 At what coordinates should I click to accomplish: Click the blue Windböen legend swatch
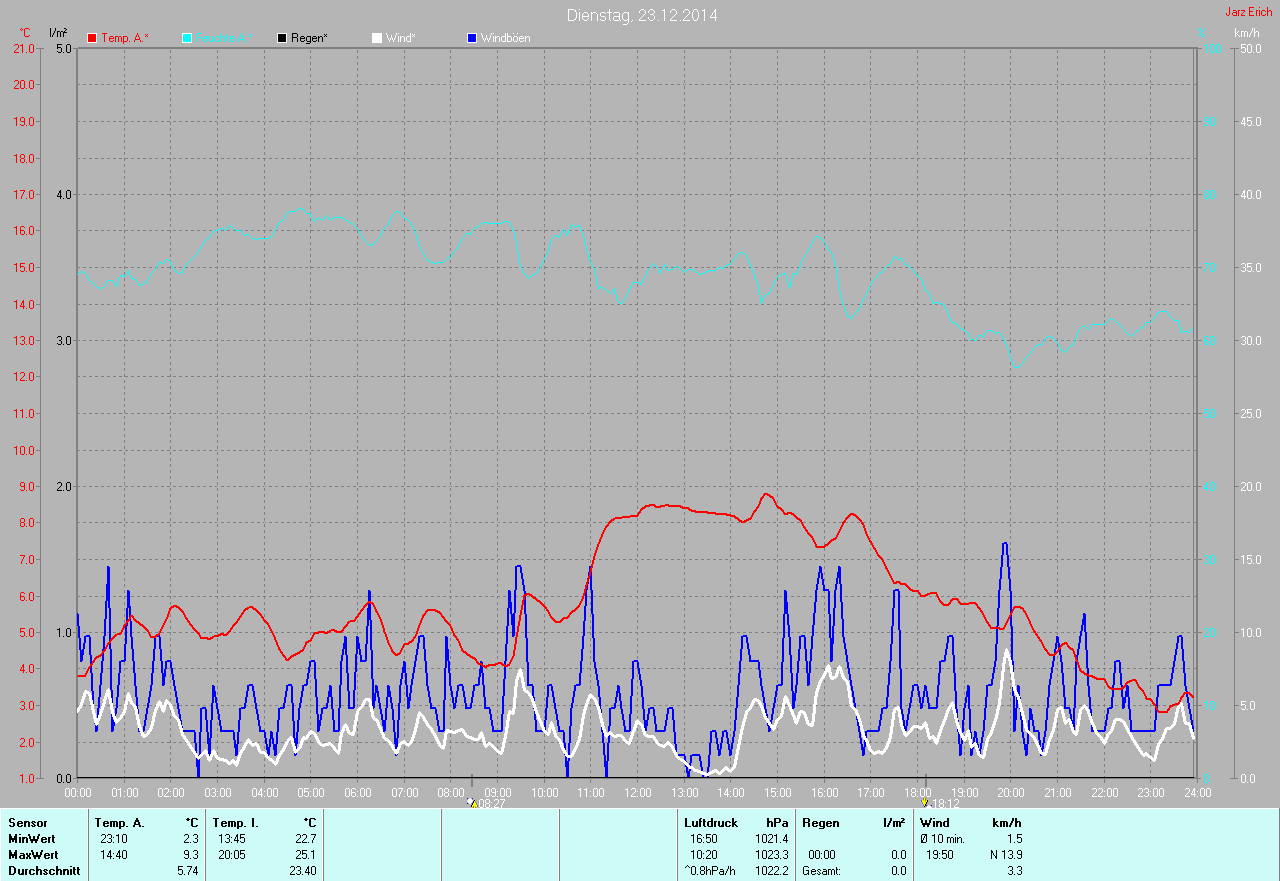(x=472, y=38)
